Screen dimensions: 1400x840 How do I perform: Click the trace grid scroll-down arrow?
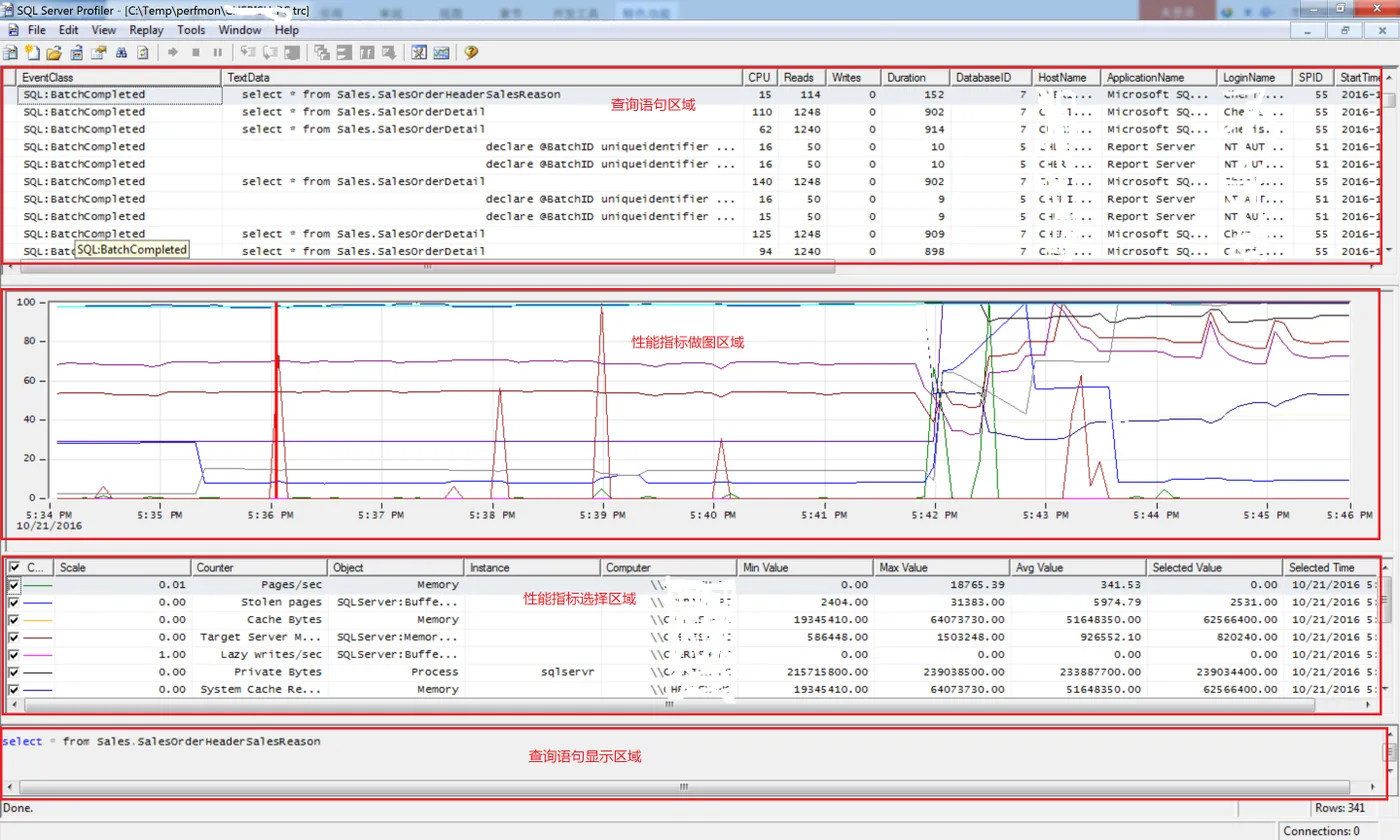point(1388,250)
